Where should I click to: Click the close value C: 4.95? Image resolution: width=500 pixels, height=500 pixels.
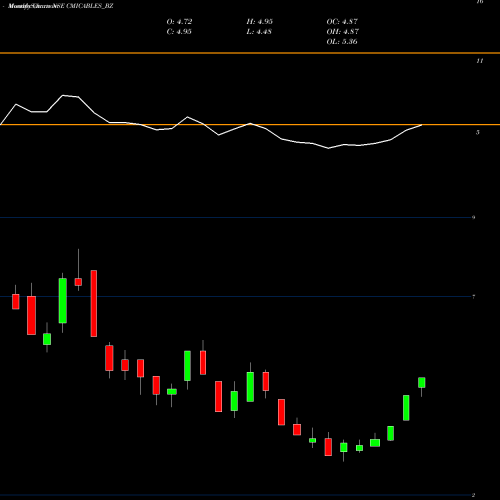click(x=179, y=32)
